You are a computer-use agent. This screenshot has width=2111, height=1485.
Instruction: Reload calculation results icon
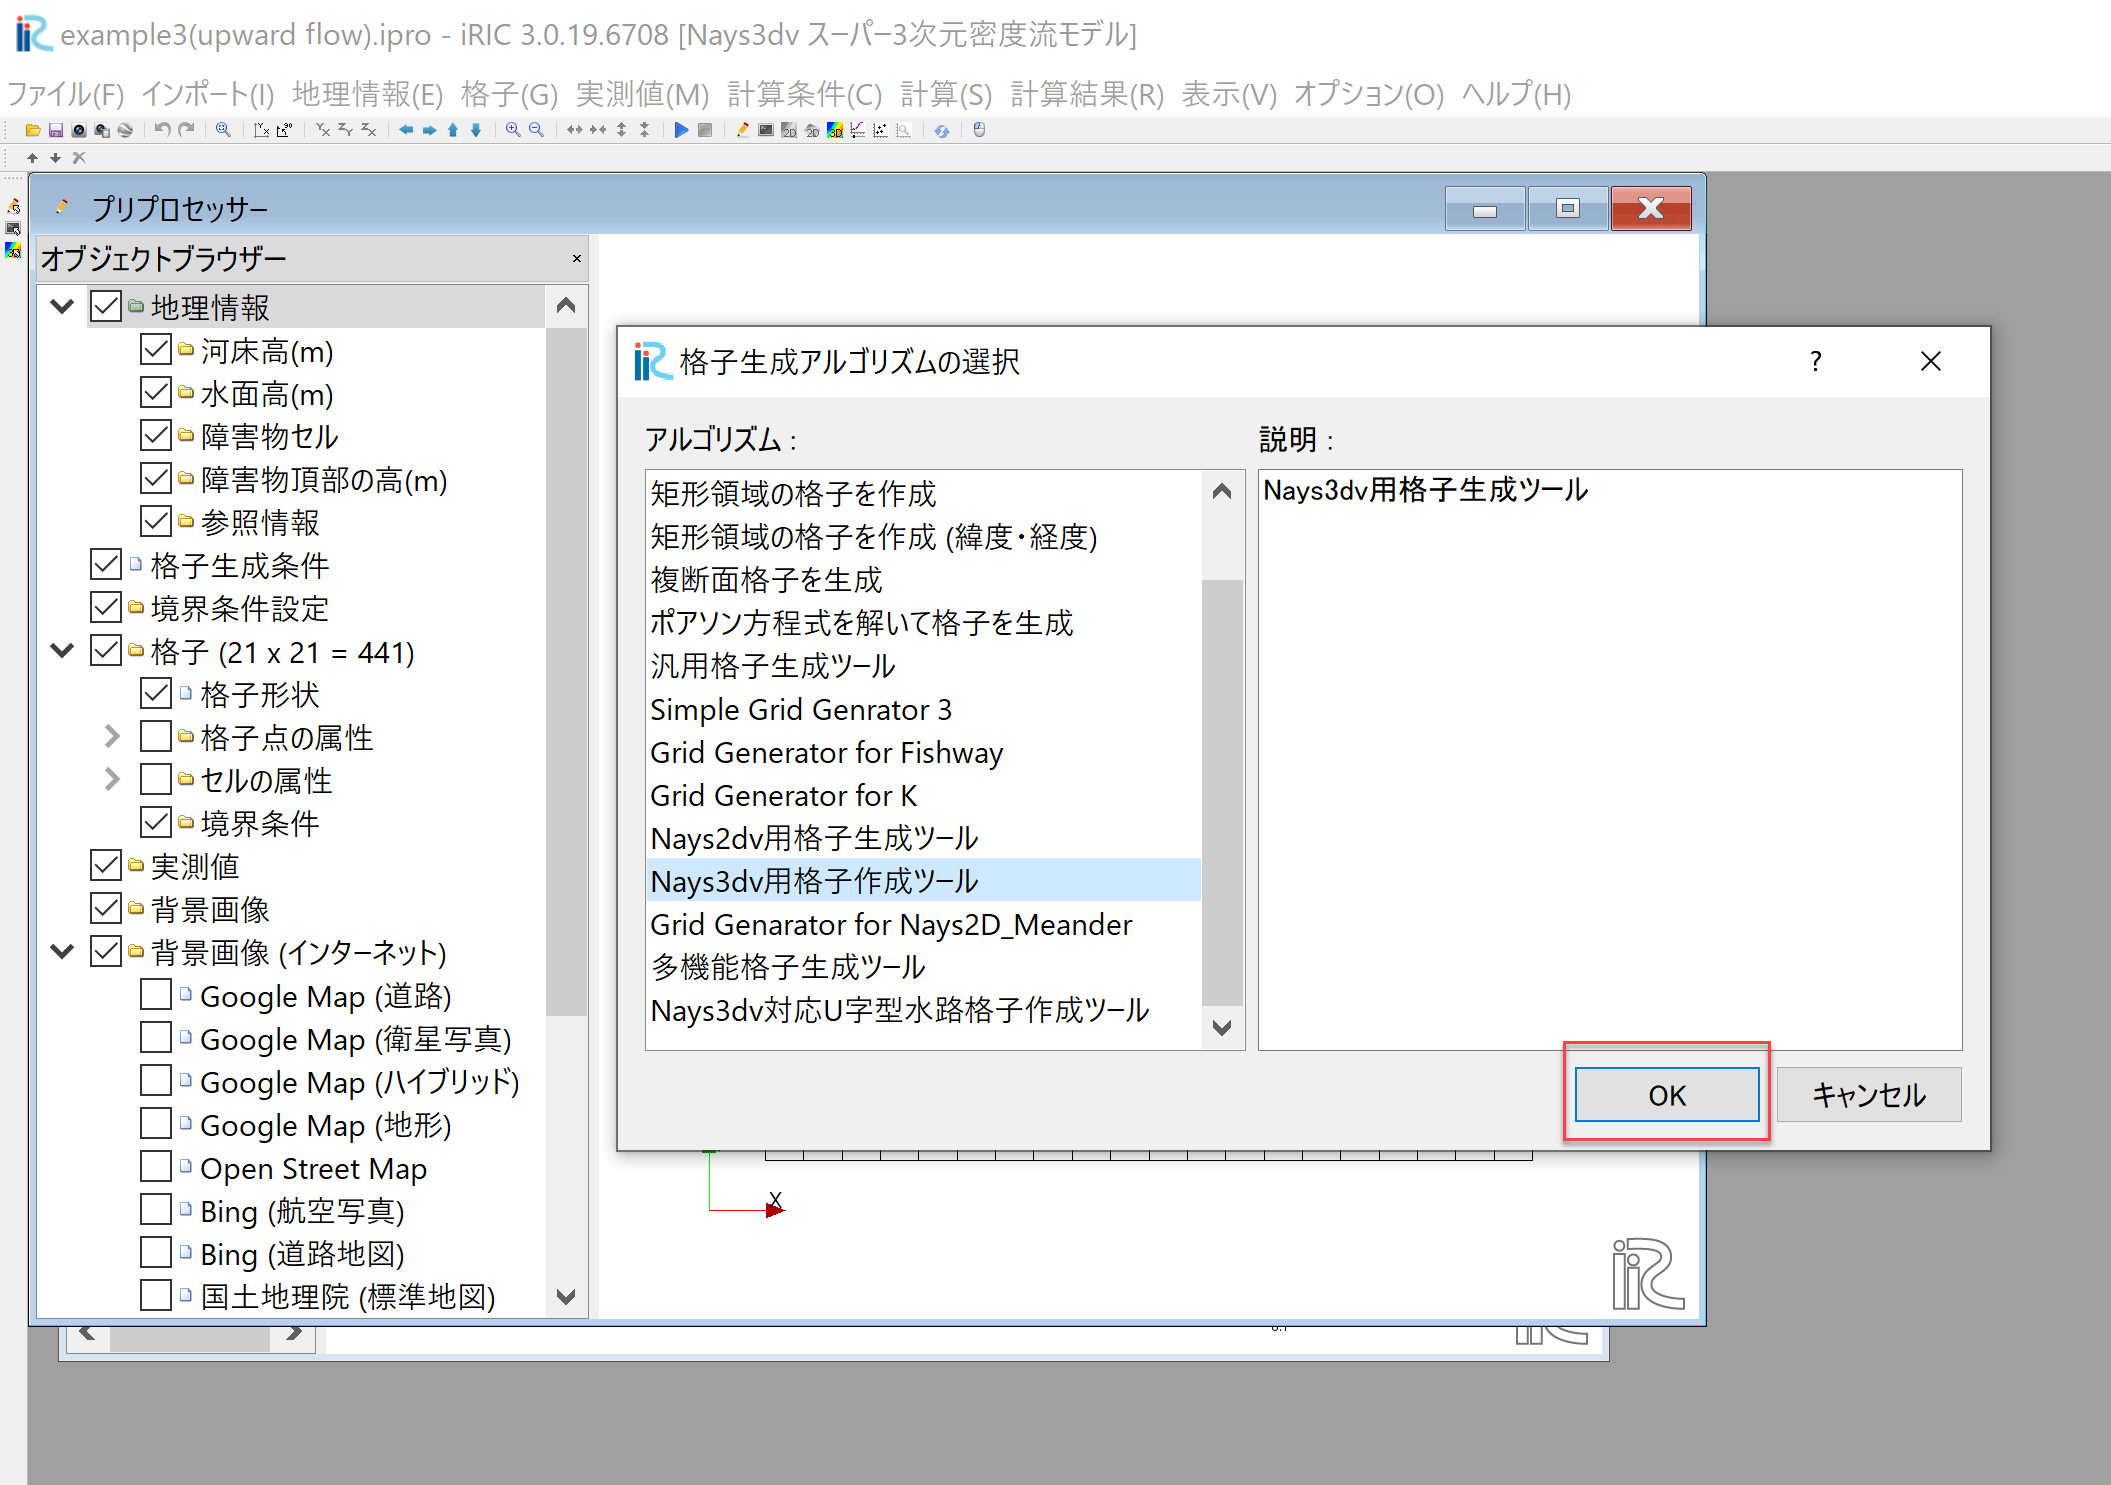942,130
